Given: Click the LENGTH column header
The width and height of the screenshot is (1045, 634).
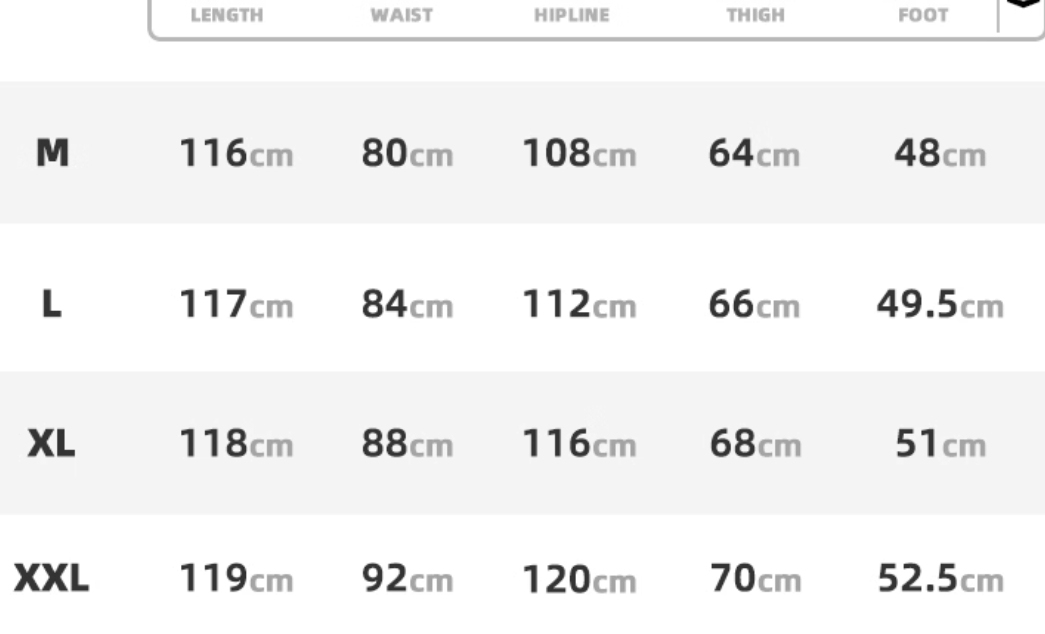Looking at the screenshot, I should click(227, 15).
